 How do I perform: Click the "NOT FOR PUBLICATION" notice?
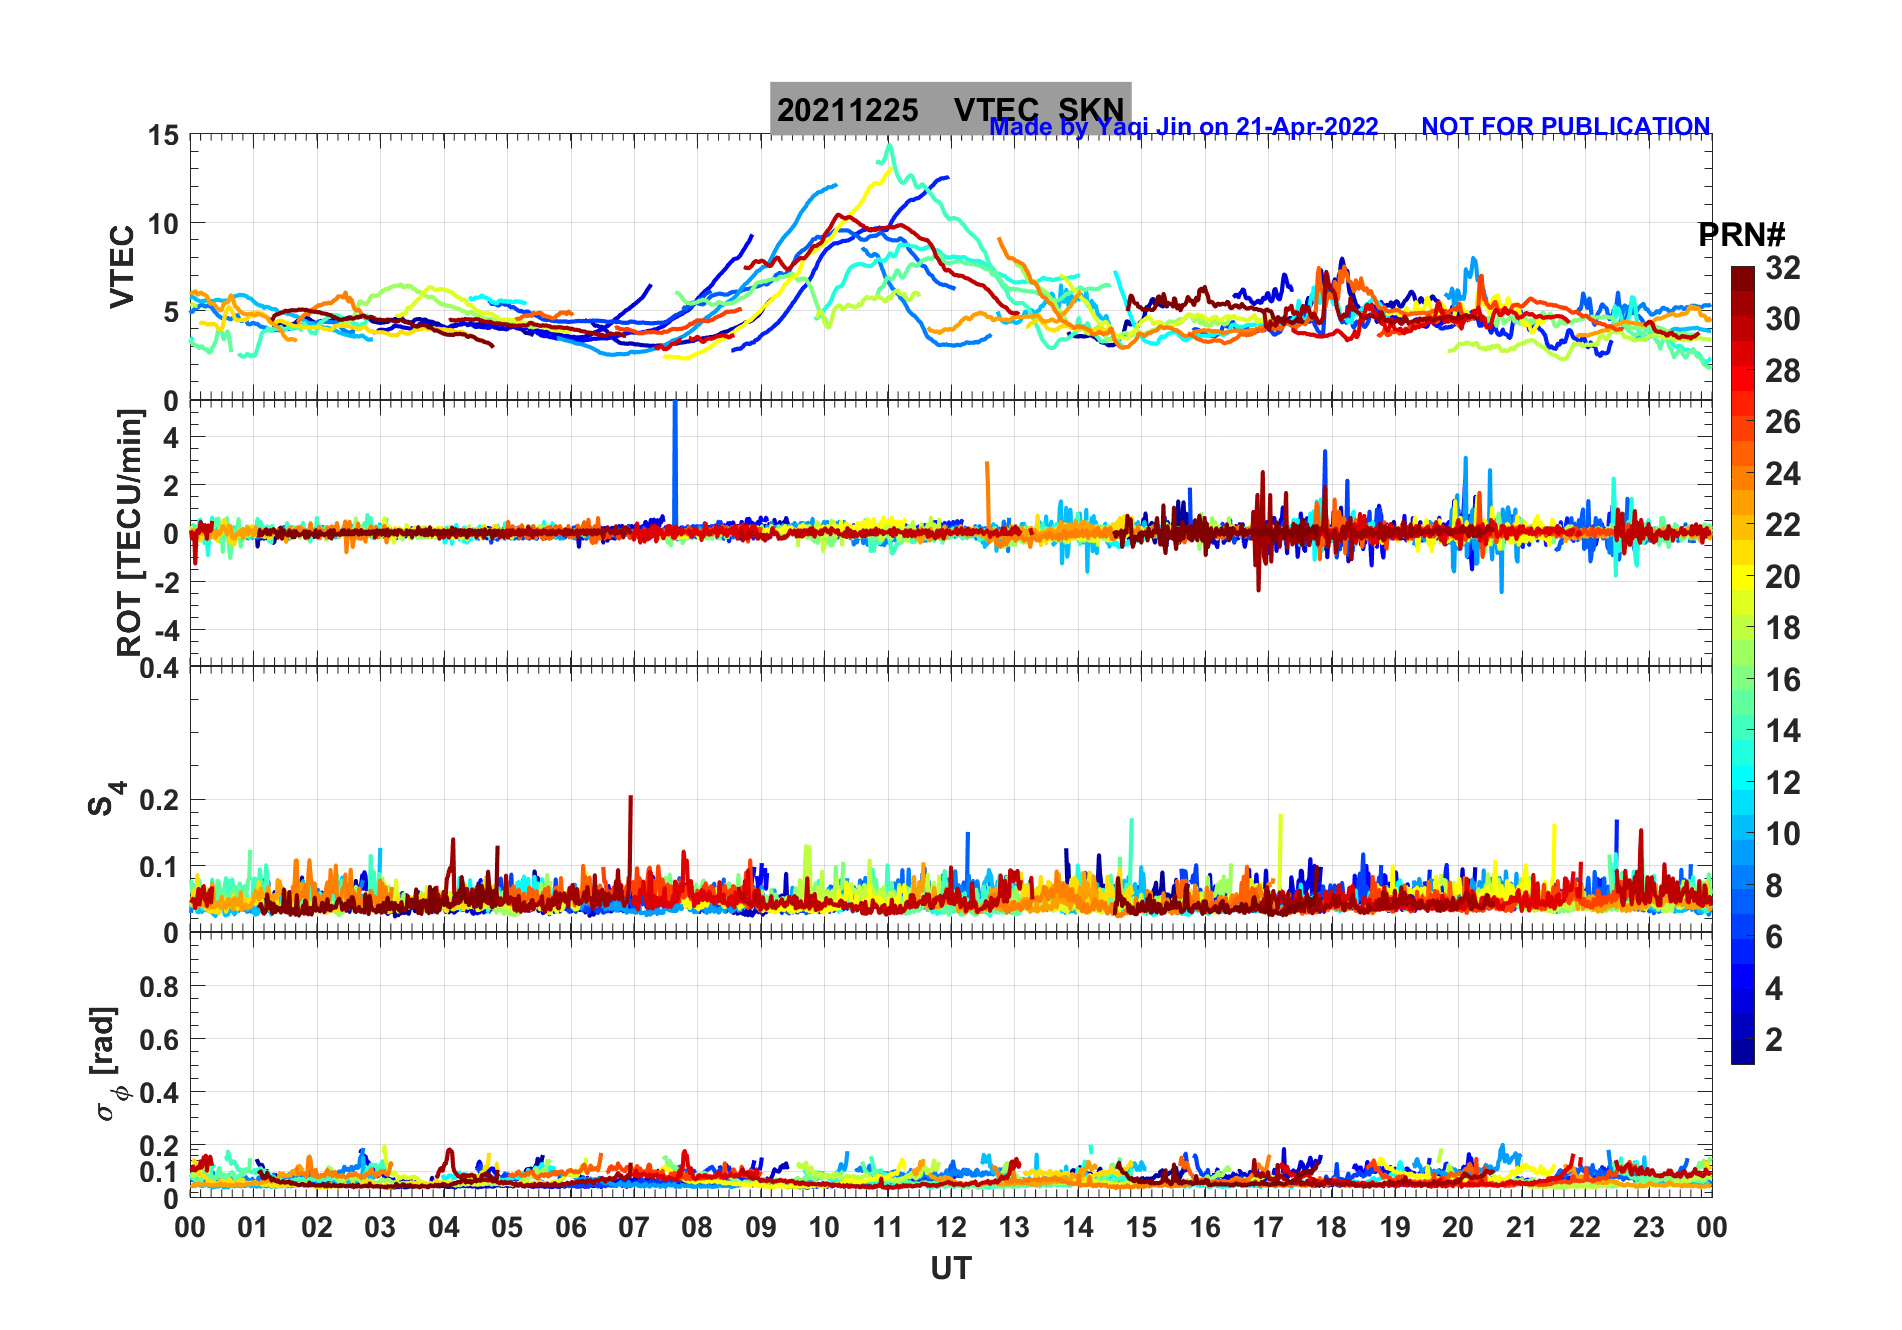point(1566,127)
